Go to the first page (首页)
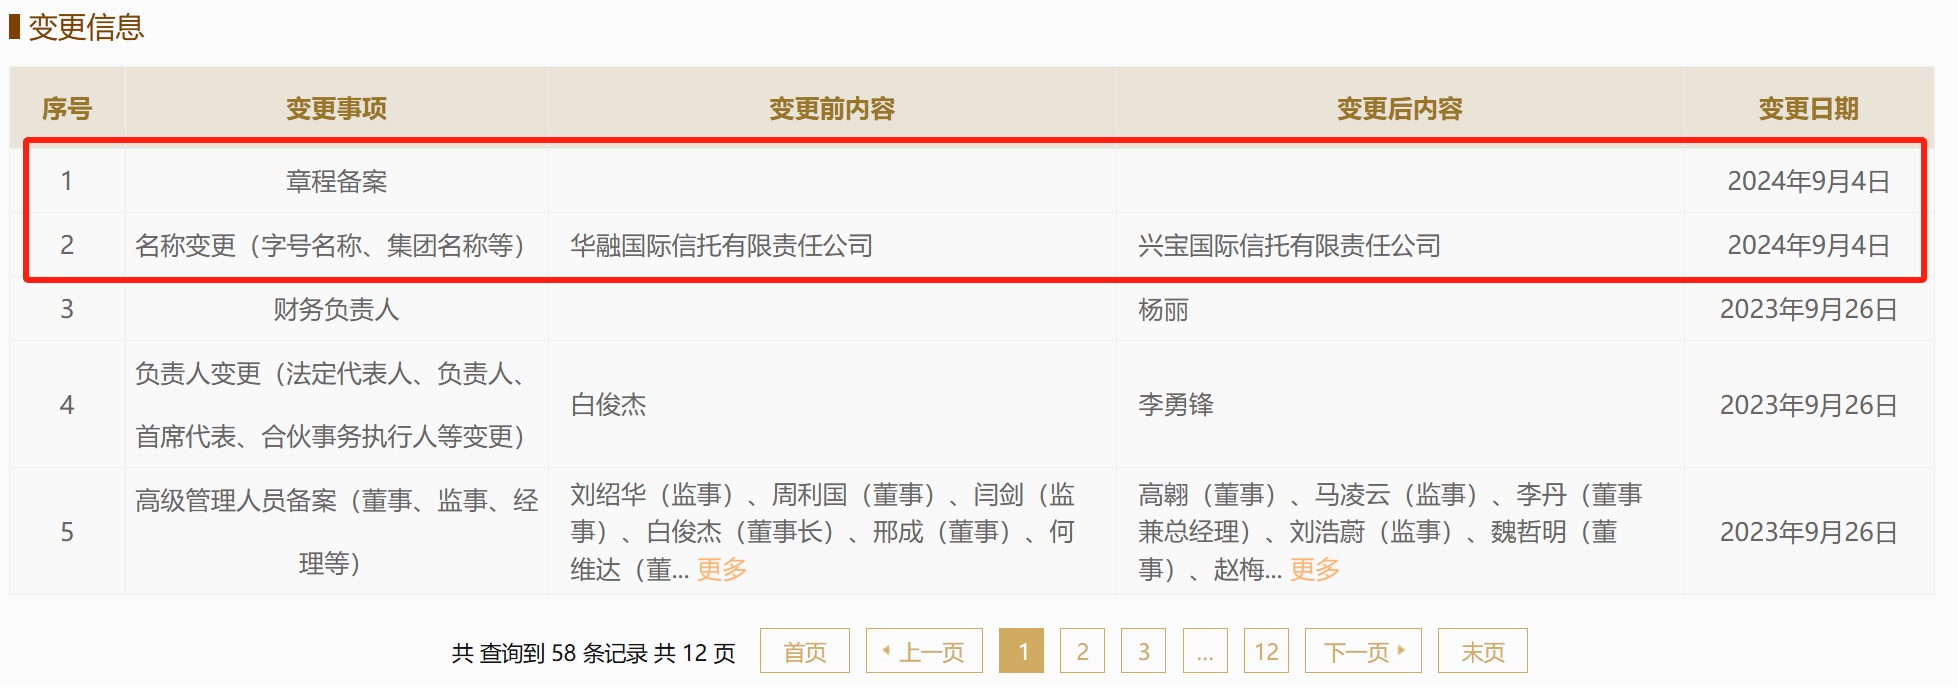 (x=805, y=651)
